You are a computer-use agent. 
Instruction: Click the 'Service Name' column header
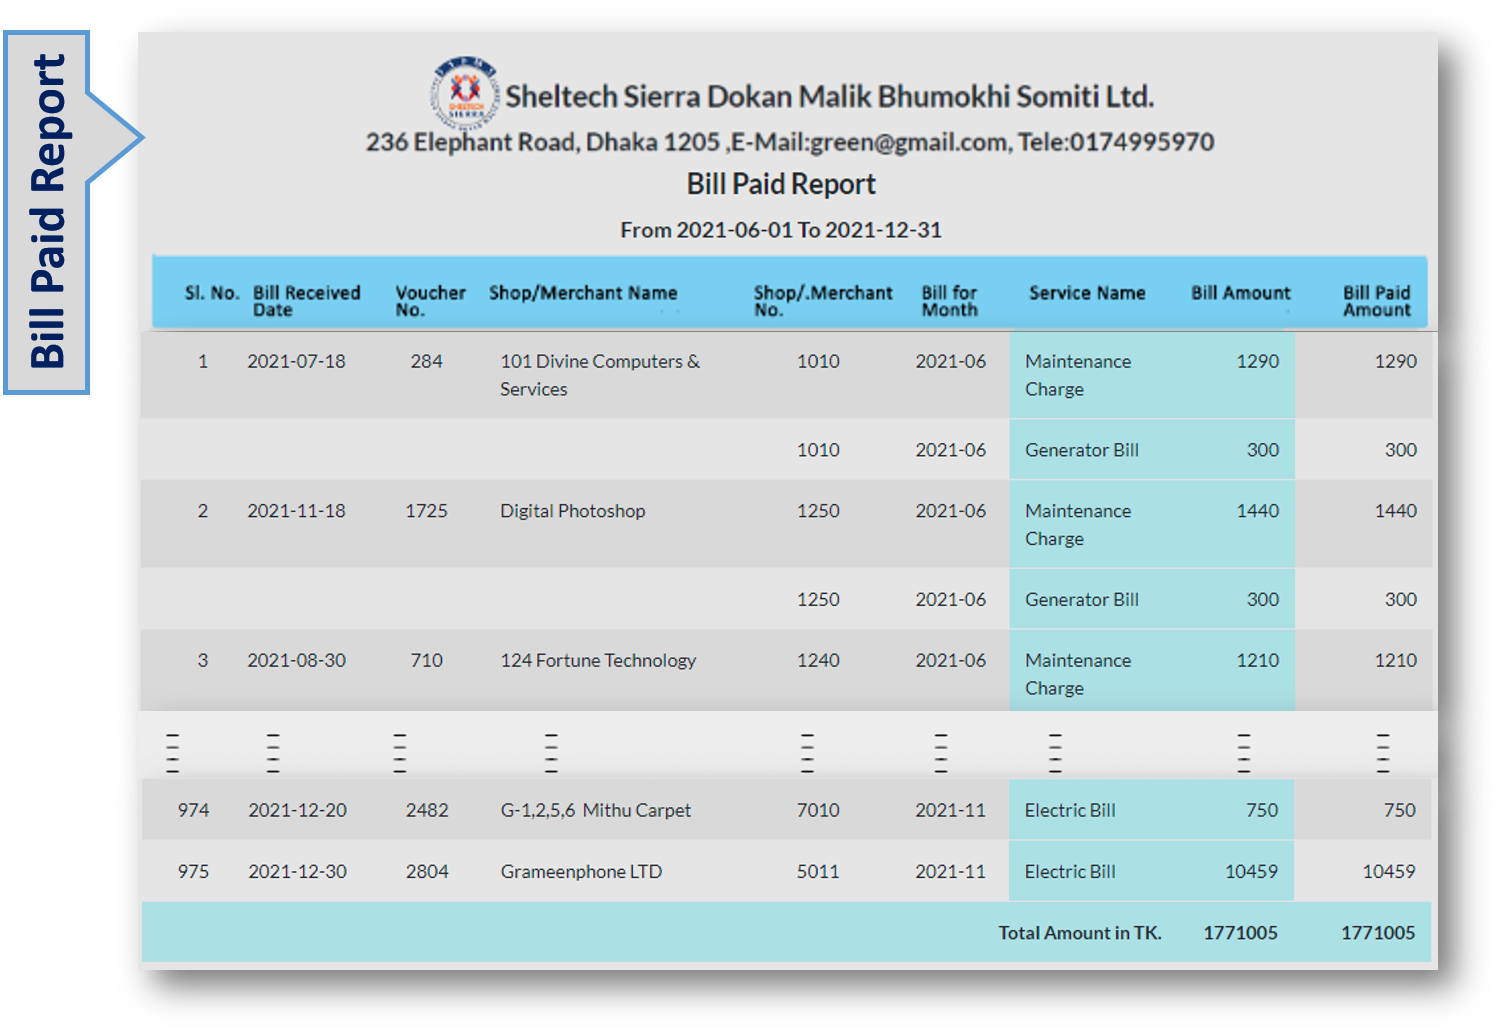(x=1087, y=293)
